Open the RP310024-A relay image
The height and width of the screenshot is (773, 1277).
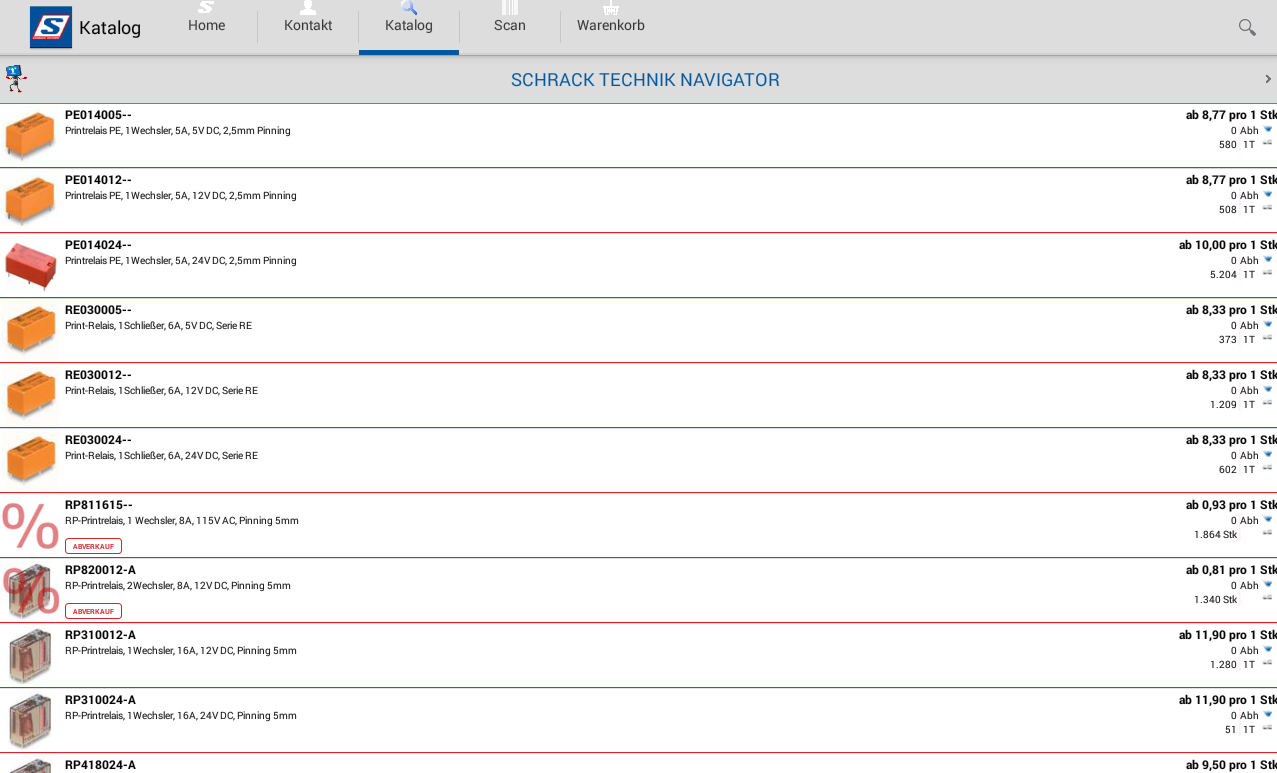(x=30, y=720)
